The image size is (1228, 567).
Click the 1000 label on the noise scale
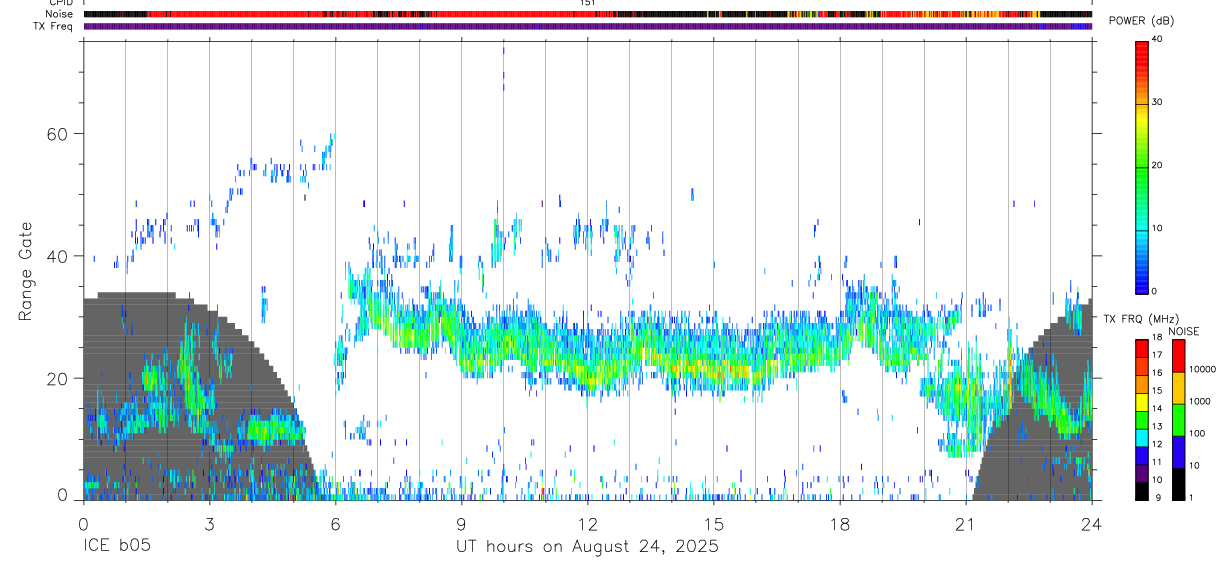(x=1201, y=401)
